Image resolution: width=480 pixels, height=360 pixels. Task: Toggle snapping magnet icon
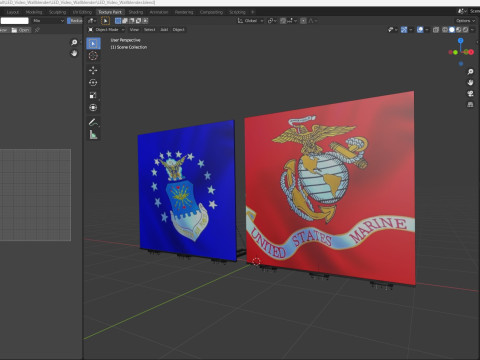(283, 21)
